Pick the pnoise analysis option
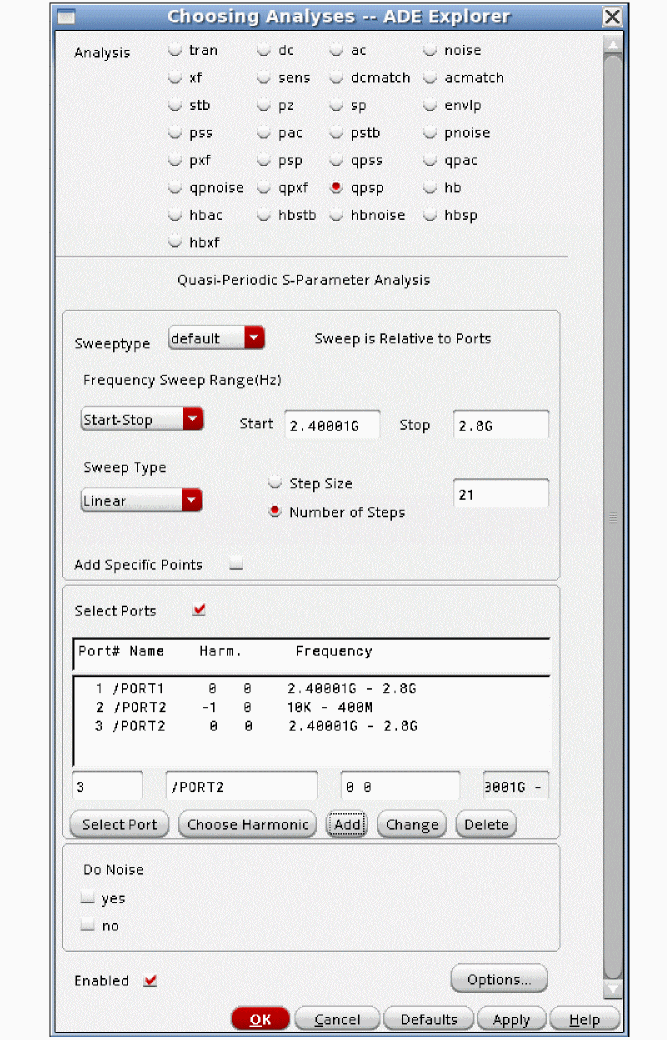 [x=430, y=133]
